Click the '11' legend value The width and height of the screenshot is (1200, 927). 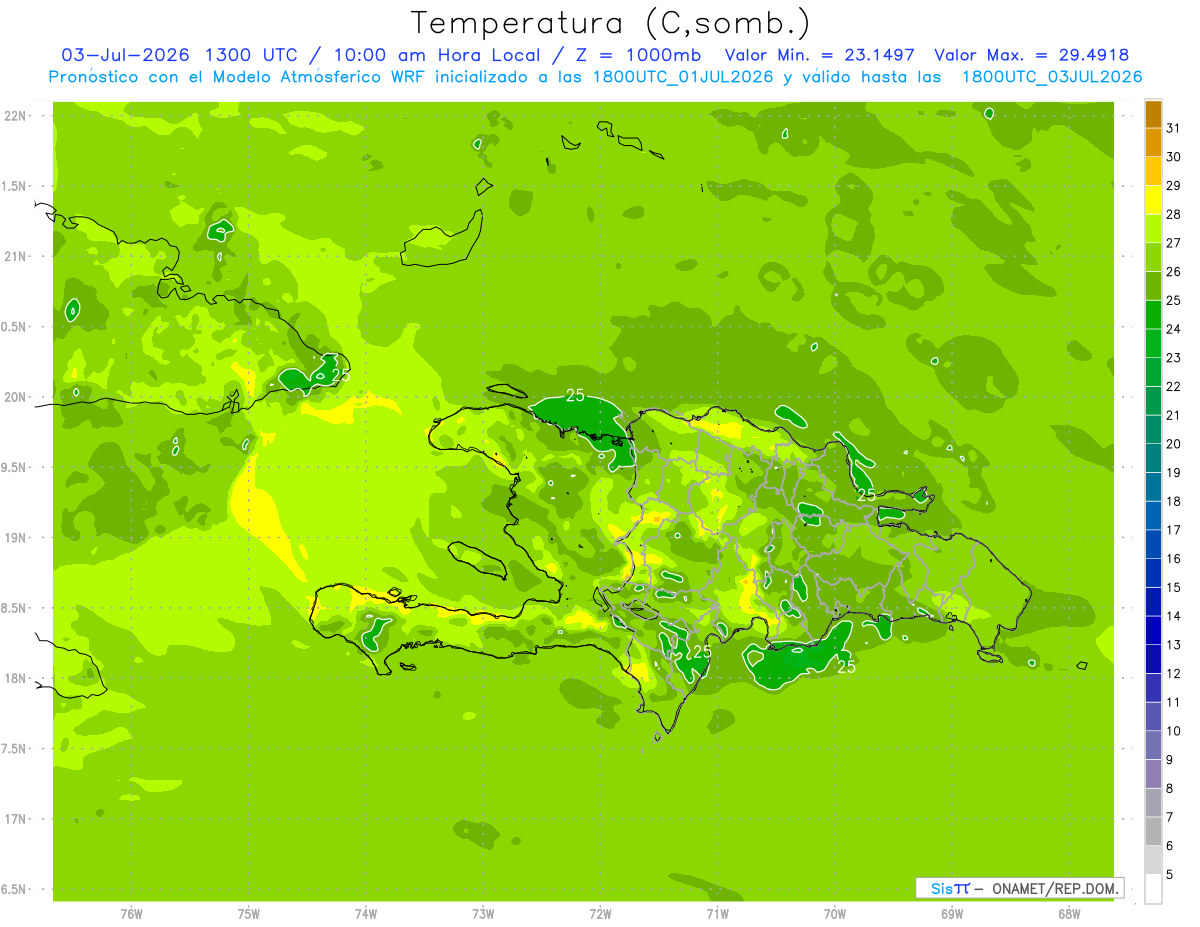tap(1173, 702)
